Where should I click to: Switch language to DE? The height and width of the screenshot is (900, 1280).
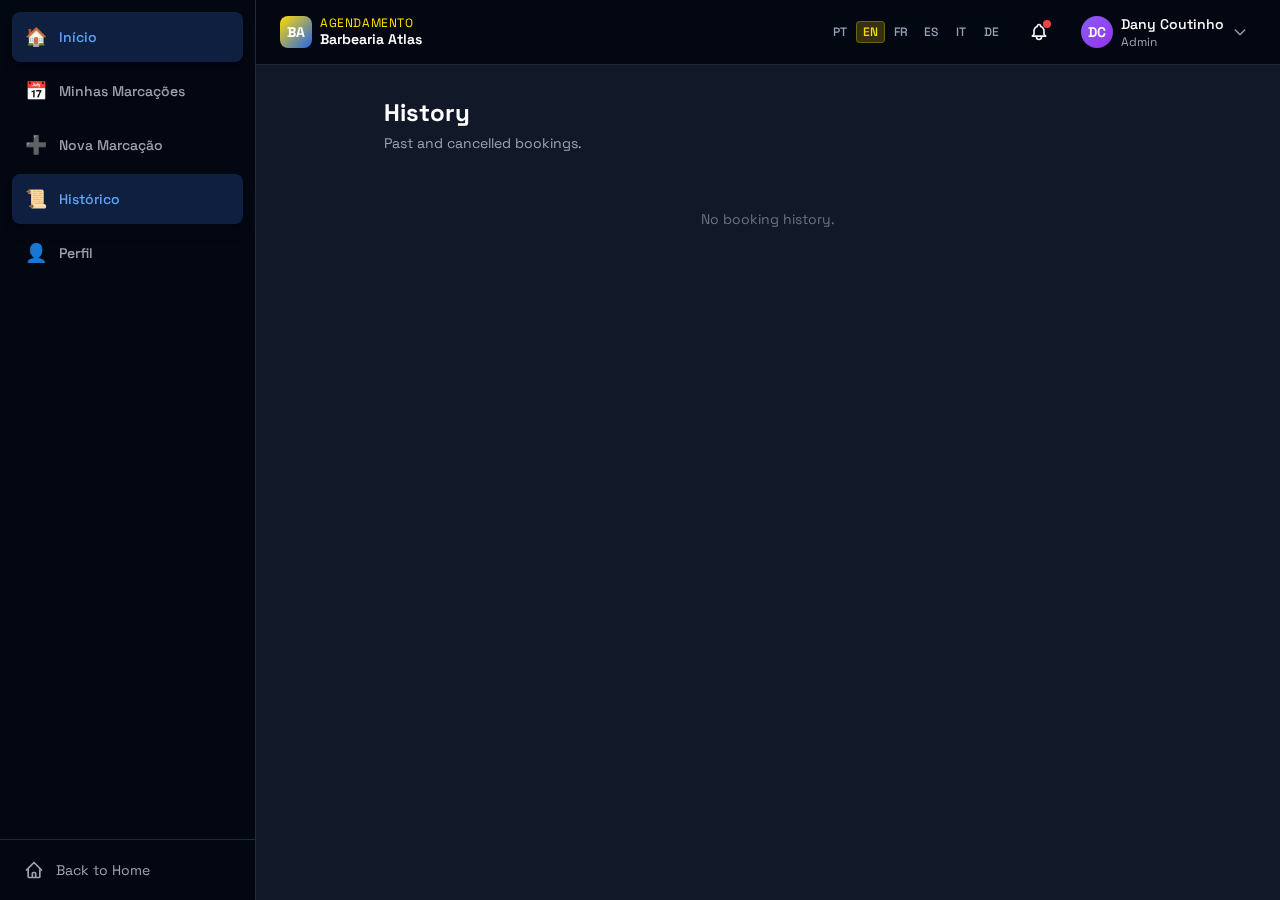991,32
